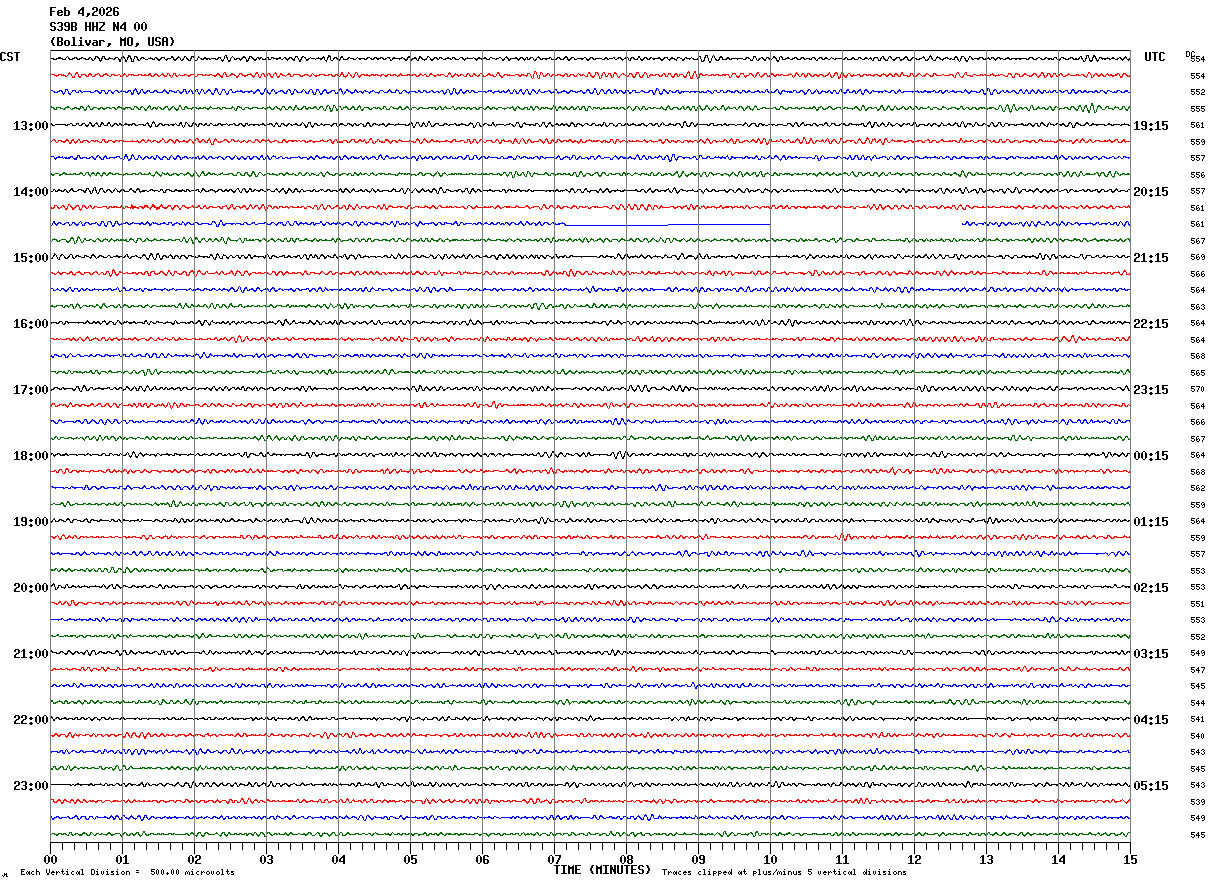Click the 00 minute tick label
1210x886 pixels.
(x=51, y=859)
